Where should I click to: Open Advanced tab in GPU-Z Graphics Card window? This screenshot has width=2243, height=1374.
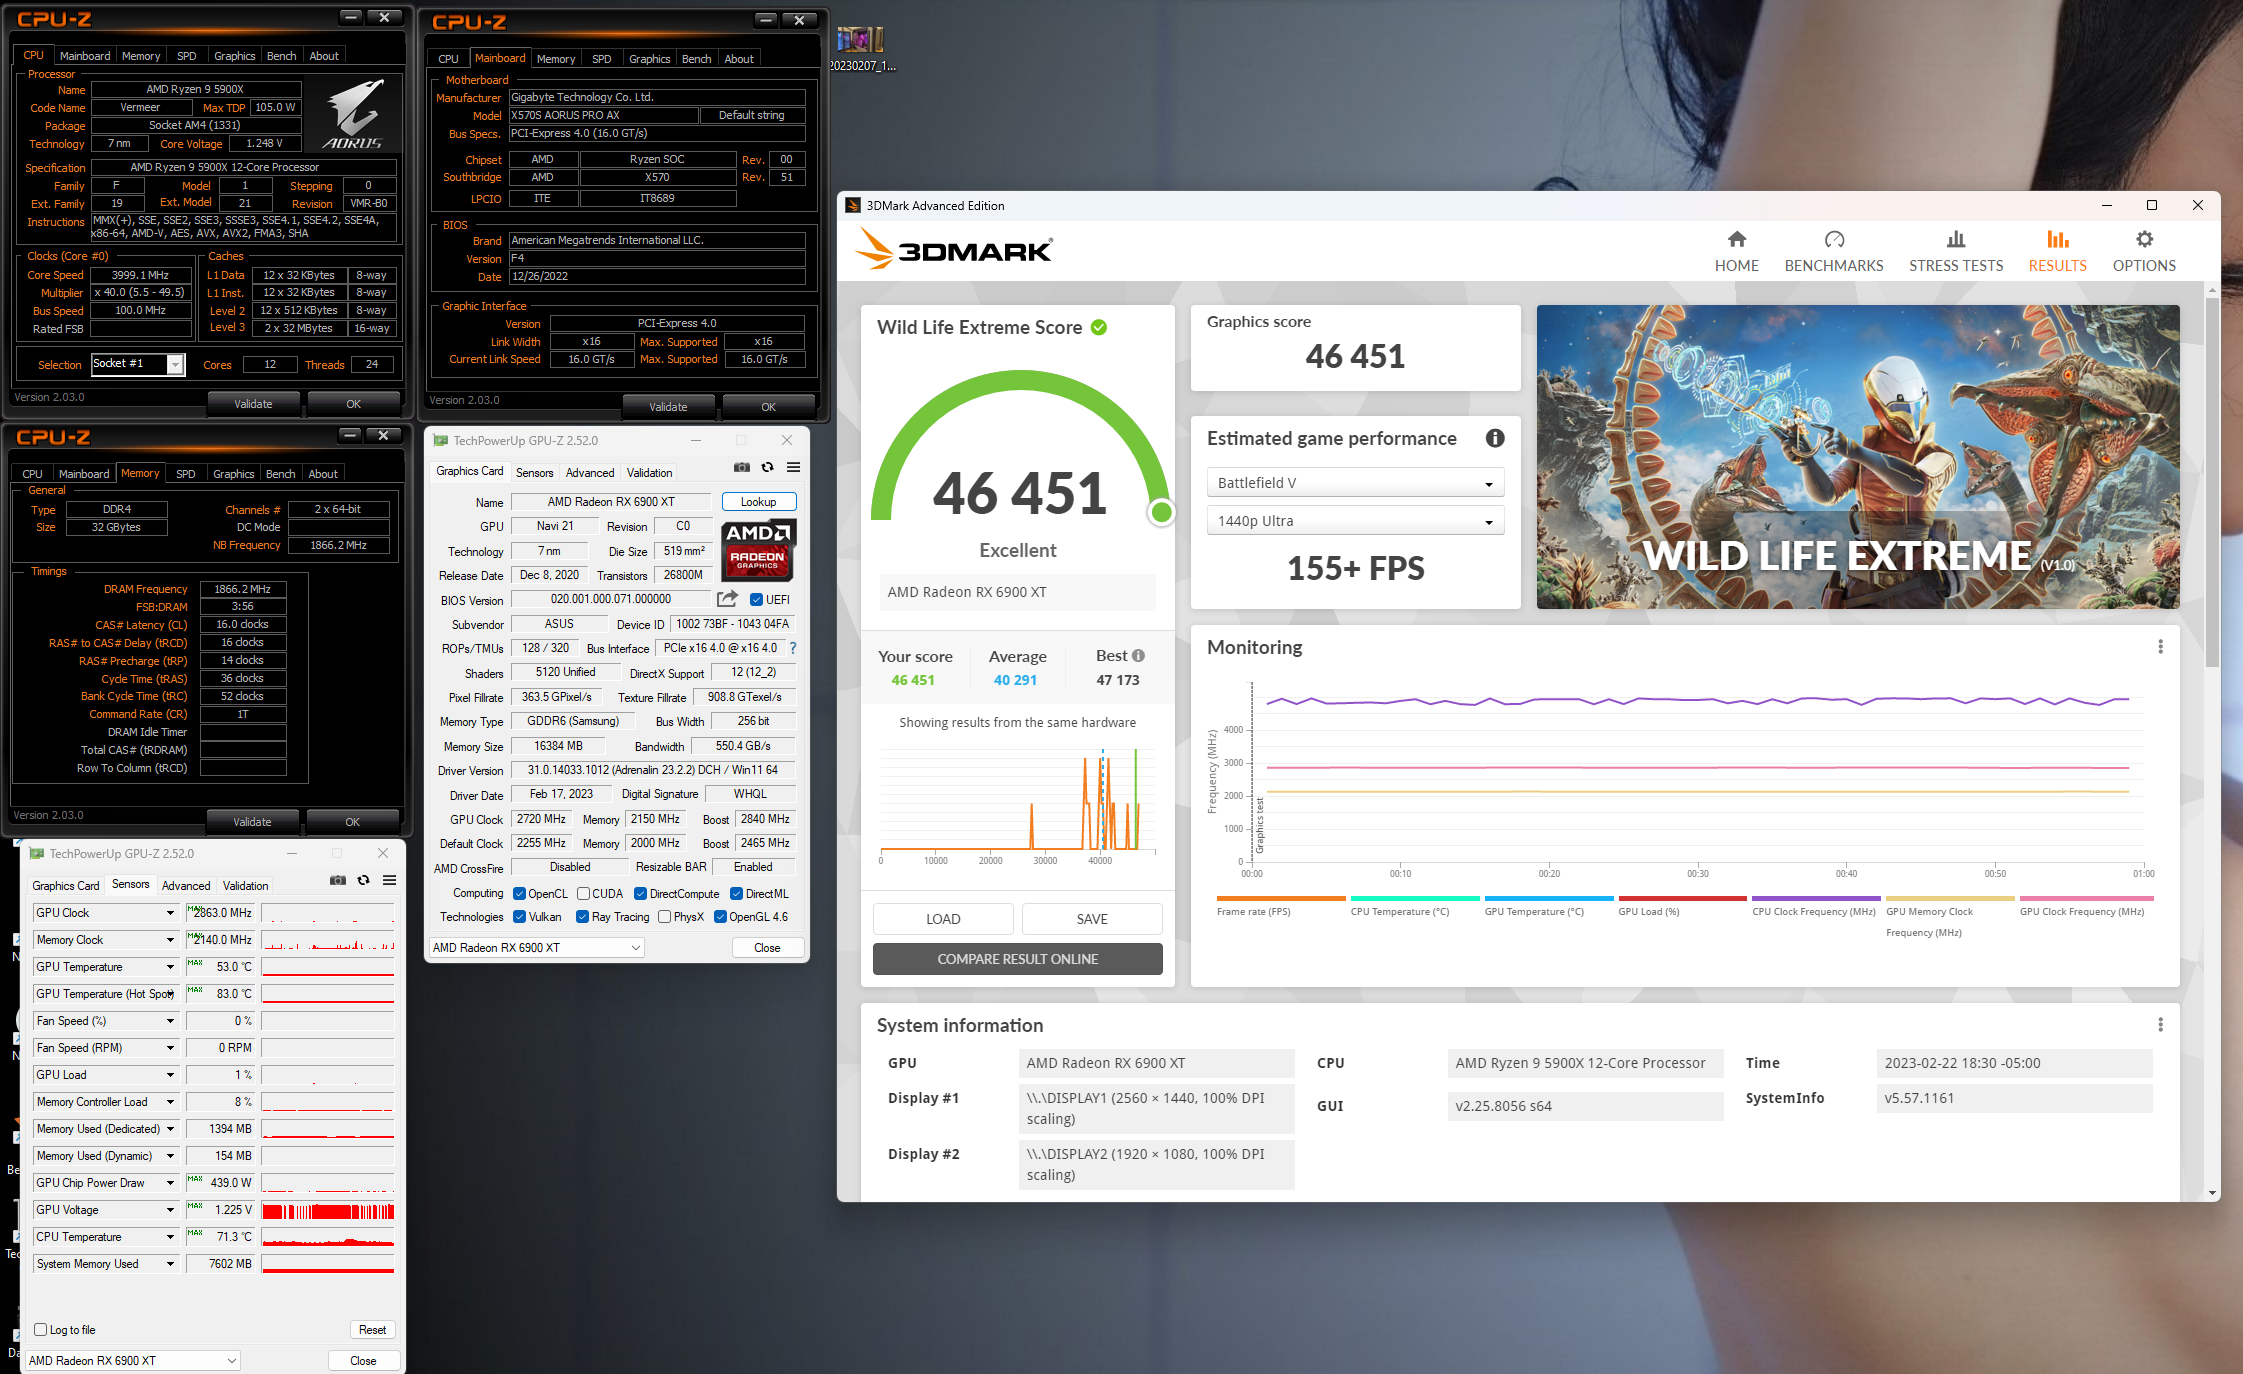[x=590, y=473]
